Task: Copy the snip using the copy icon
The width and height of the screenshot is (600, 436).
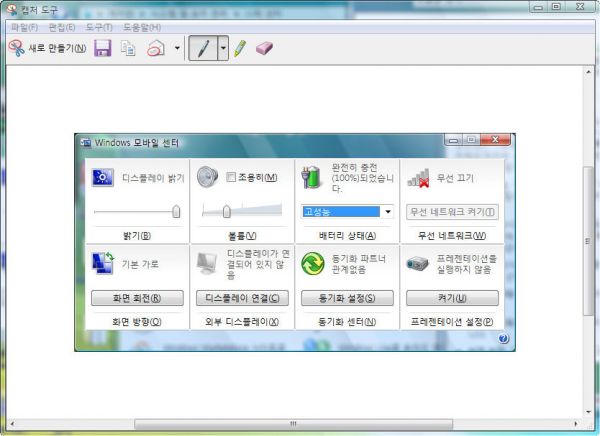Action: 128,48
